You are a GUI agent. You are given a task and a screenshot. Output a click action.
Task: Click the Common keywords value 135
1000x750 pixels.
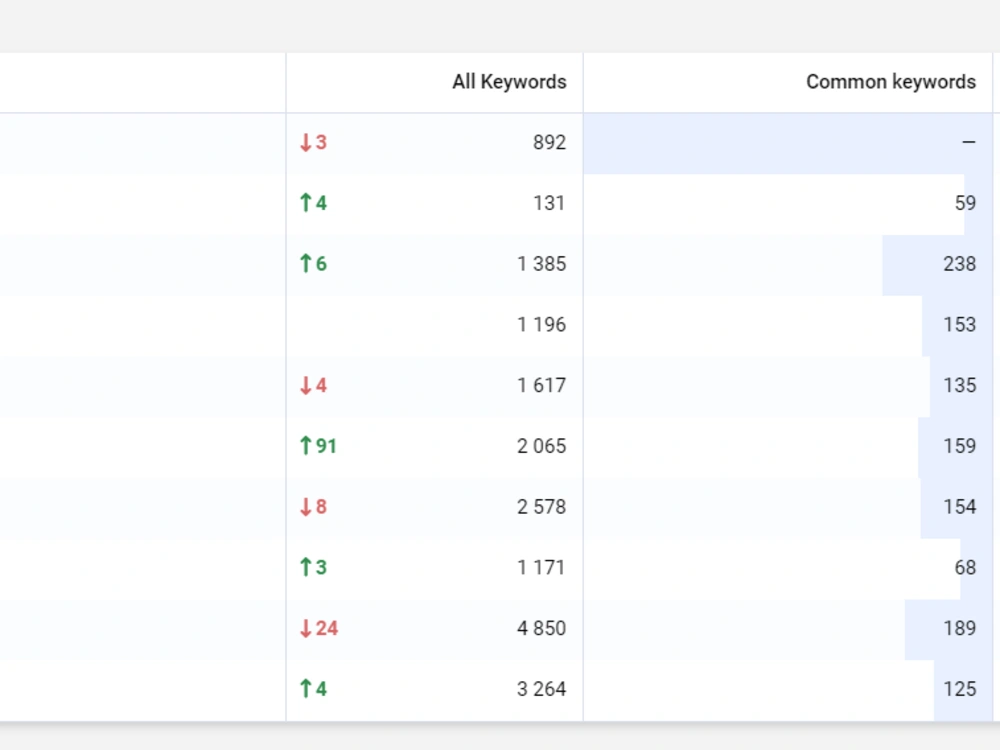(x=960, y=385)
